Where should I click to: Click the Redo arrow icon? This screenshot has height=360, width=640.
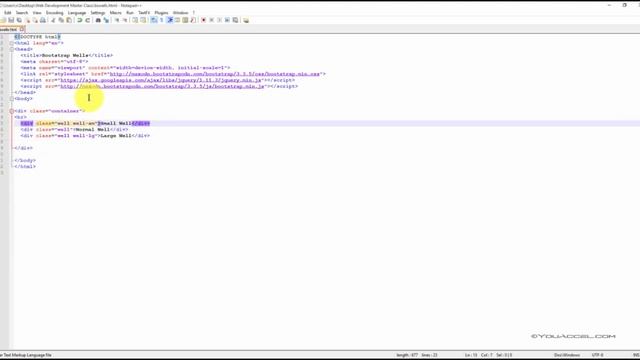[x=88, y=20]
